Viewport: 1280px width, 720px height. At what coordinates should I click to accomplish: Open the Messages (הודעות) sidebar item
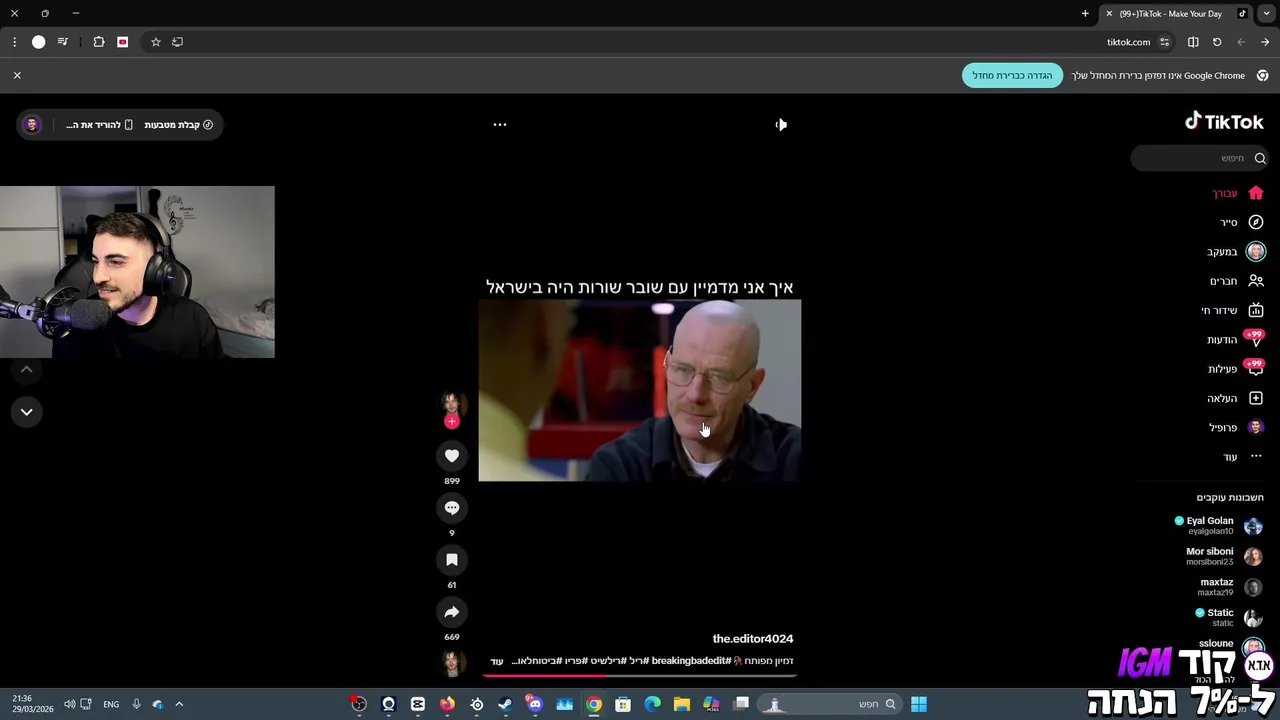(x=1236, y=340)
